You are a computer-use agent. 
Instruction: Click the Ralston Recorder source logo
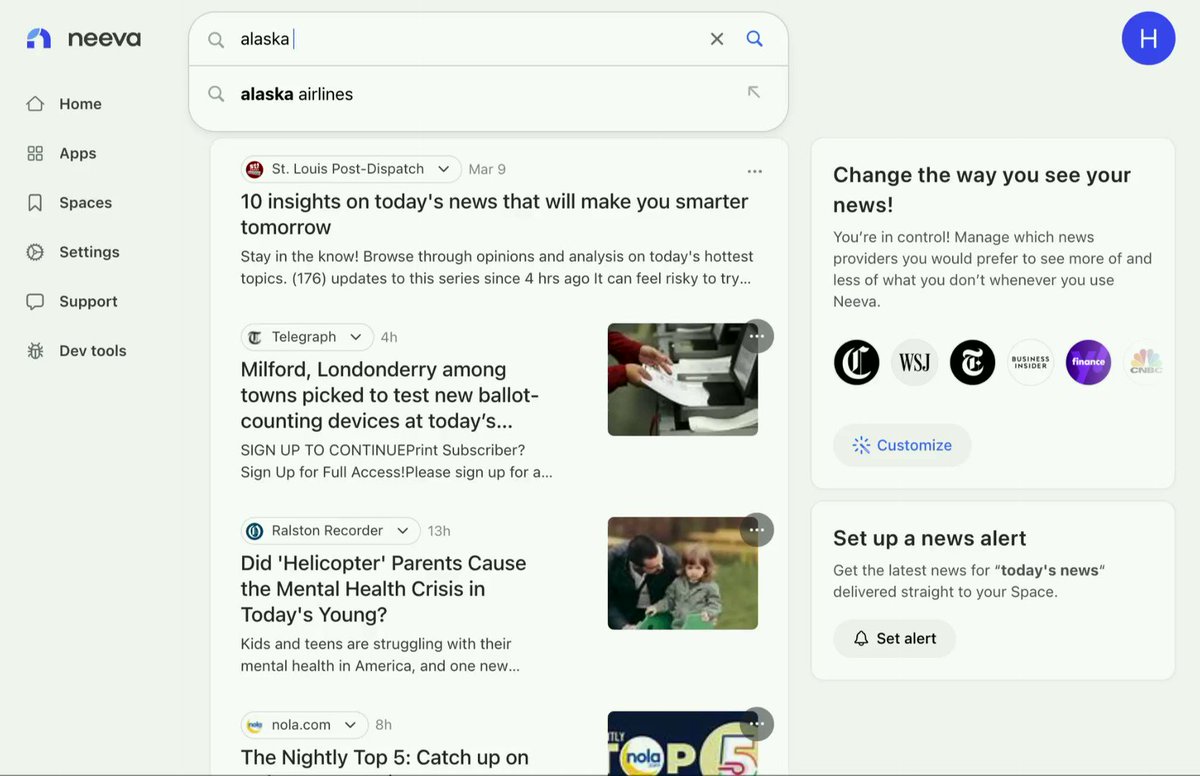tap(255, 530)
